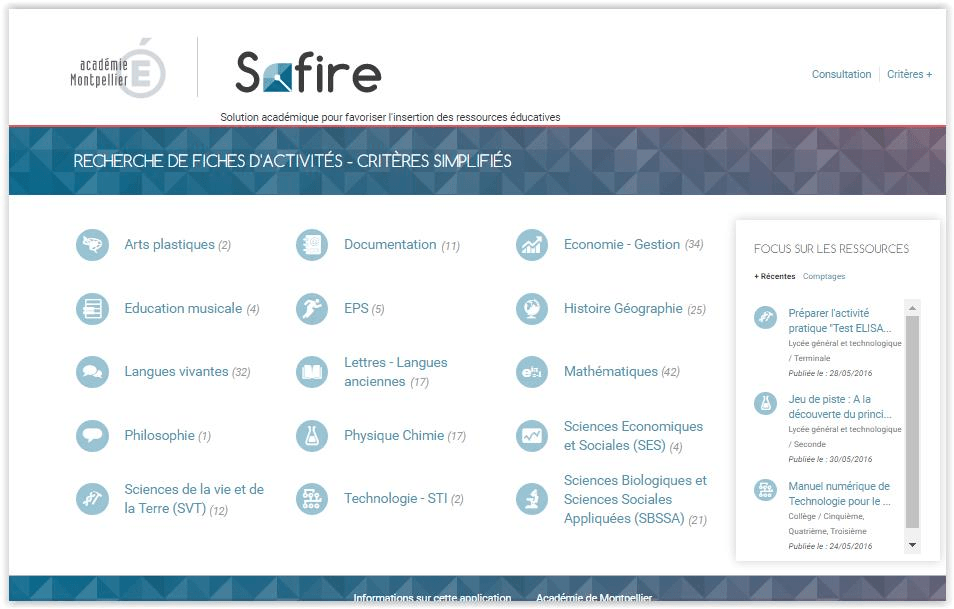954x609 pixels.
Task: Click the resources list scrollbar thumb
Action: pyautogui.click(x=912, y=421)
